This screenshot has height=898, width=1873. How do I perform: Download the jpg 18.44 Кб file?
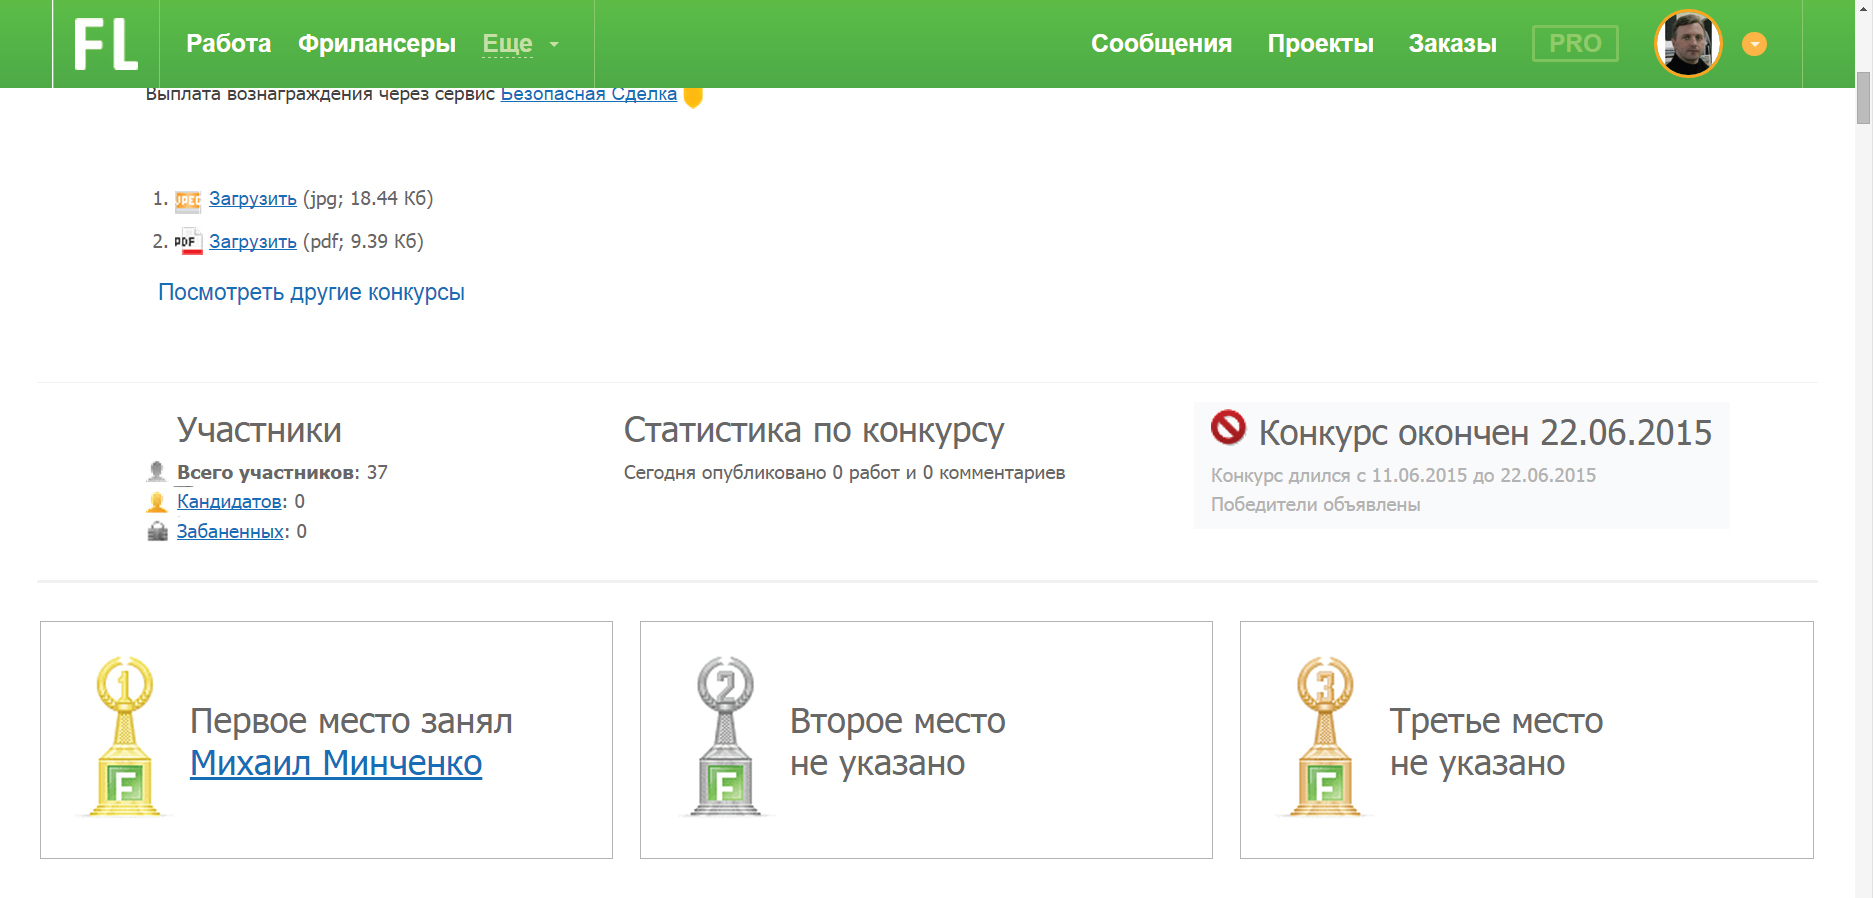pyautogui.click(x=253, y=198)
